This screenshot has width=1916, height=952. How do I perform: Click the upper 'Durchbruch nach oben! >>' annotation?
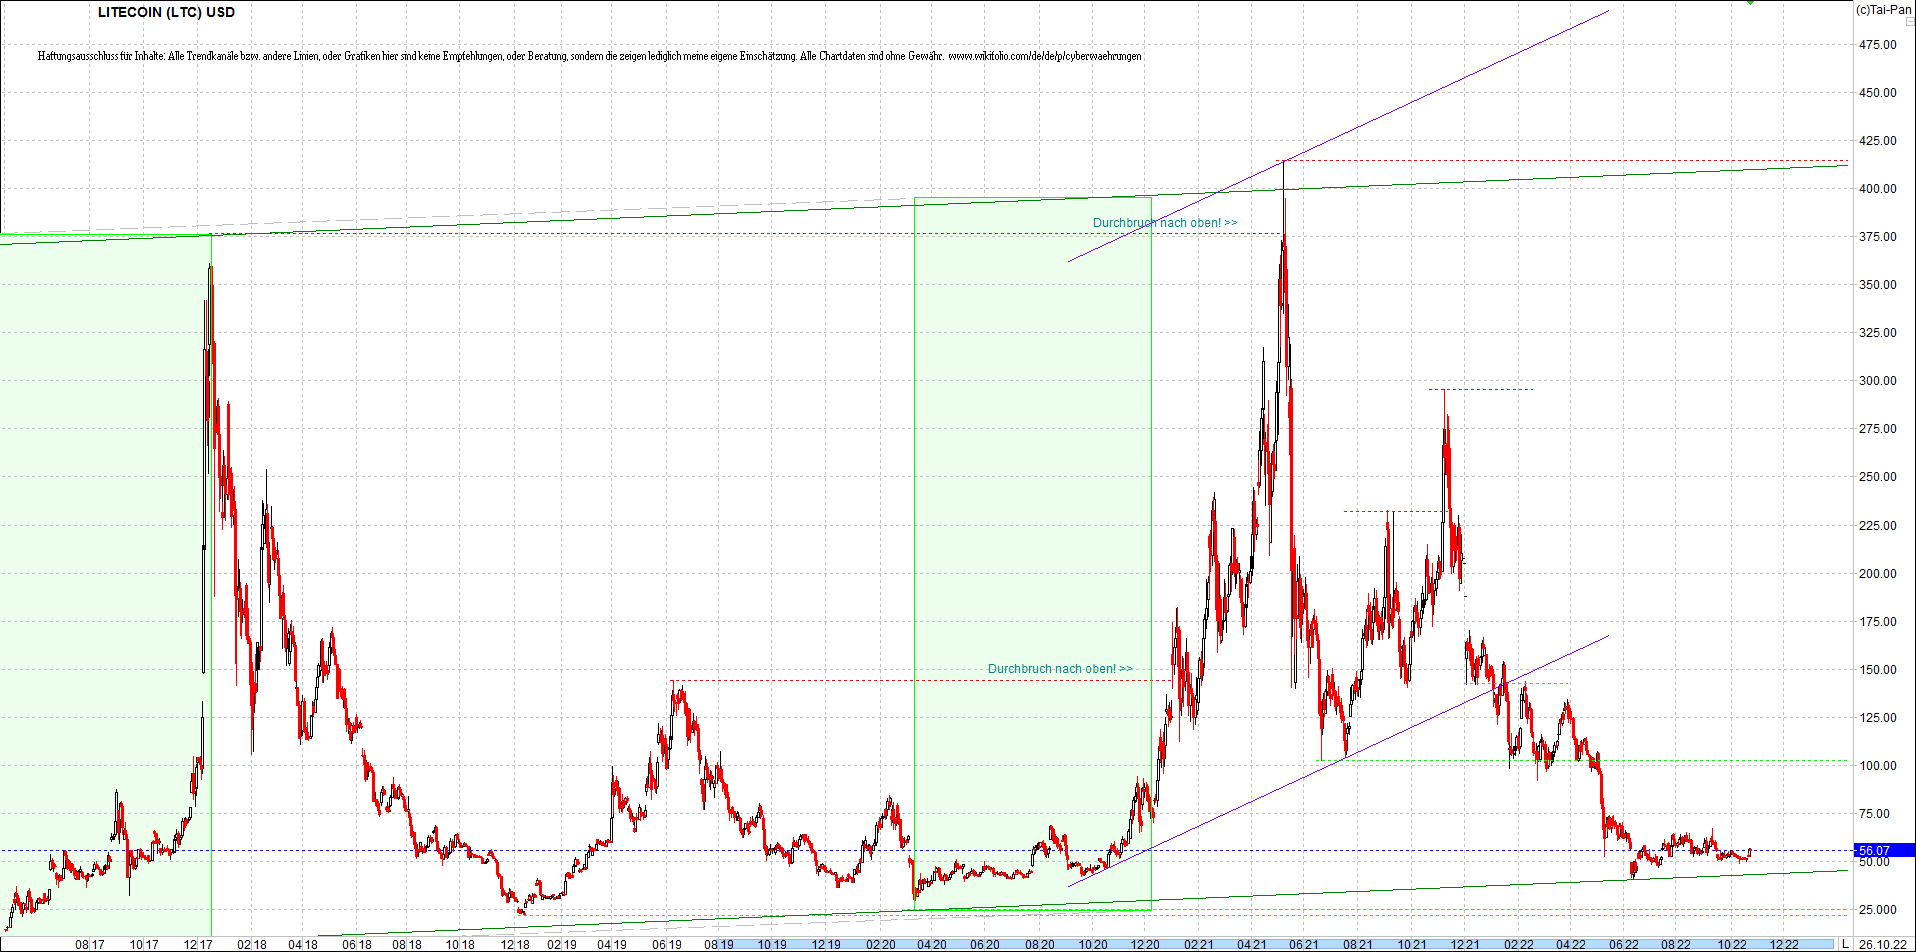click(1165, 223)
